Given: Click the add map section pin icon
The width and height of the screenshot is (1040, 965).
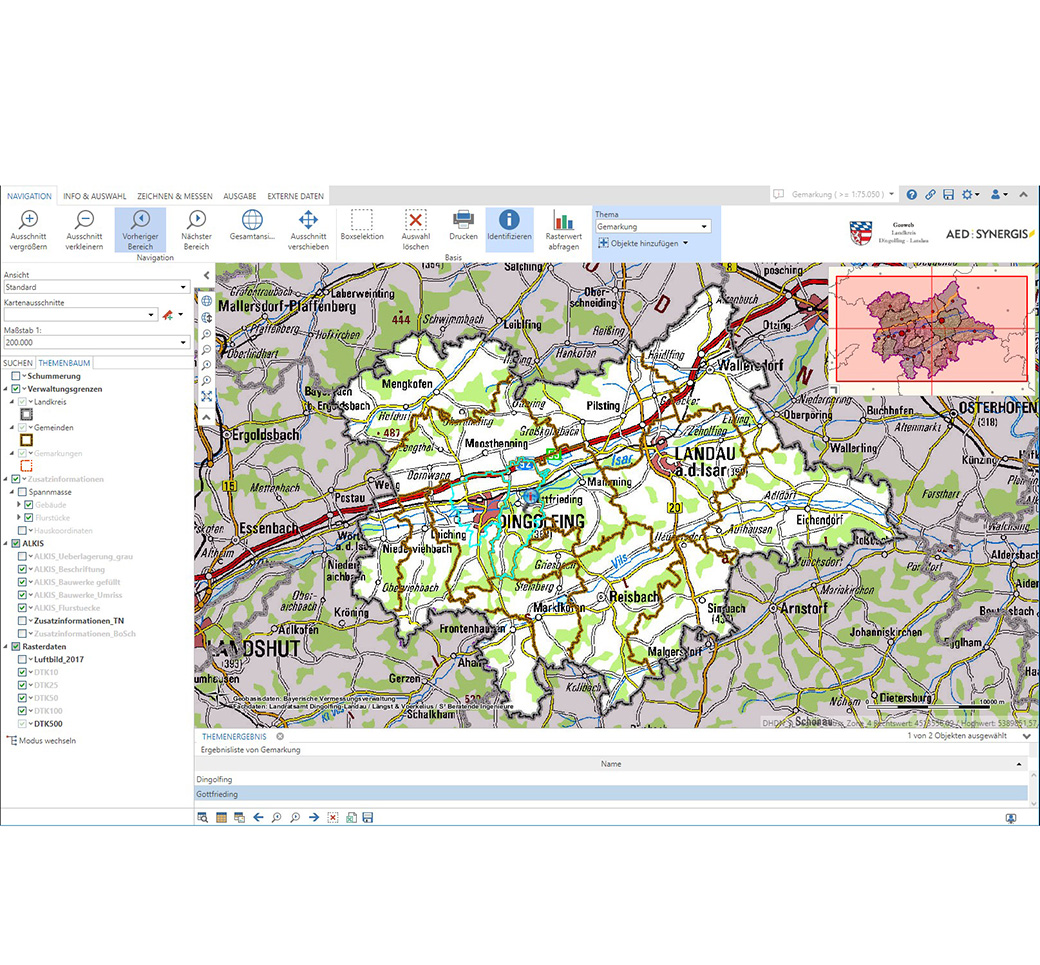Looking at the screenshot, I should click(x=168, y=315).
